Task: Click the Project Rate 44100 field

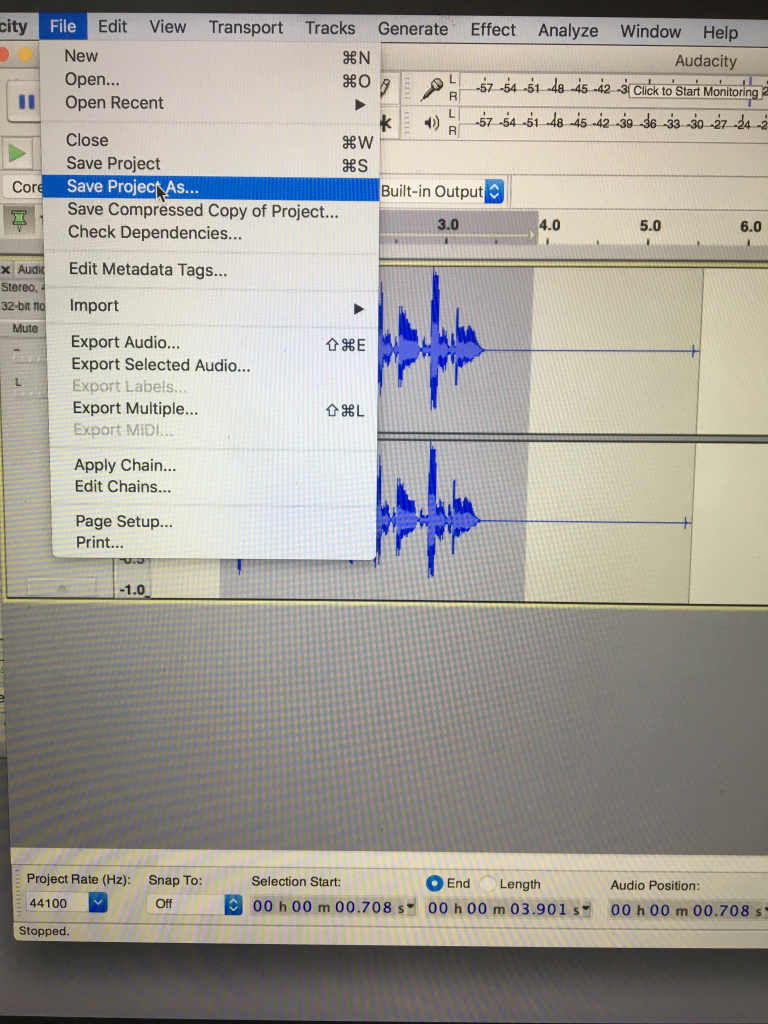Action: [x=57, y=903]
